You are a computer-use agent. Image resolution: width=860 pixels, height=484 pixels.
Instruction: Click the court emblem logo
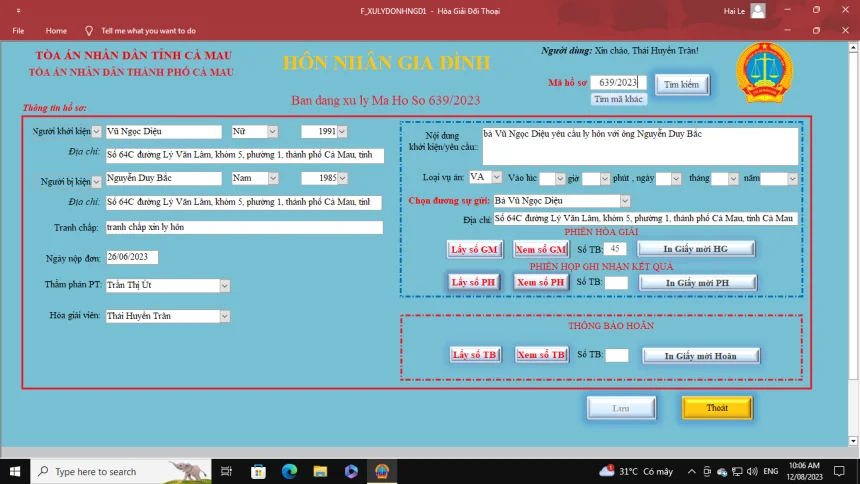coord(763,73)
